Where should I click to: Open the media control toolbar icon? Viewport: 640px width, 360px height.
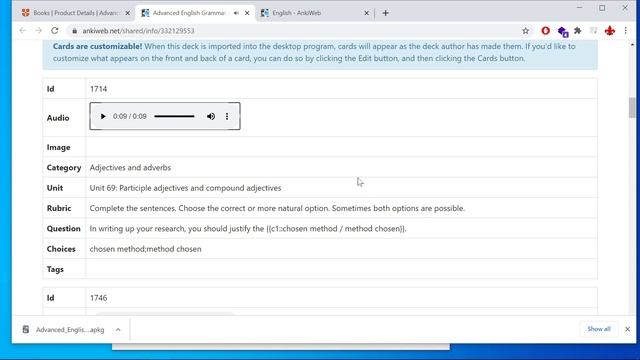point(593,31)
